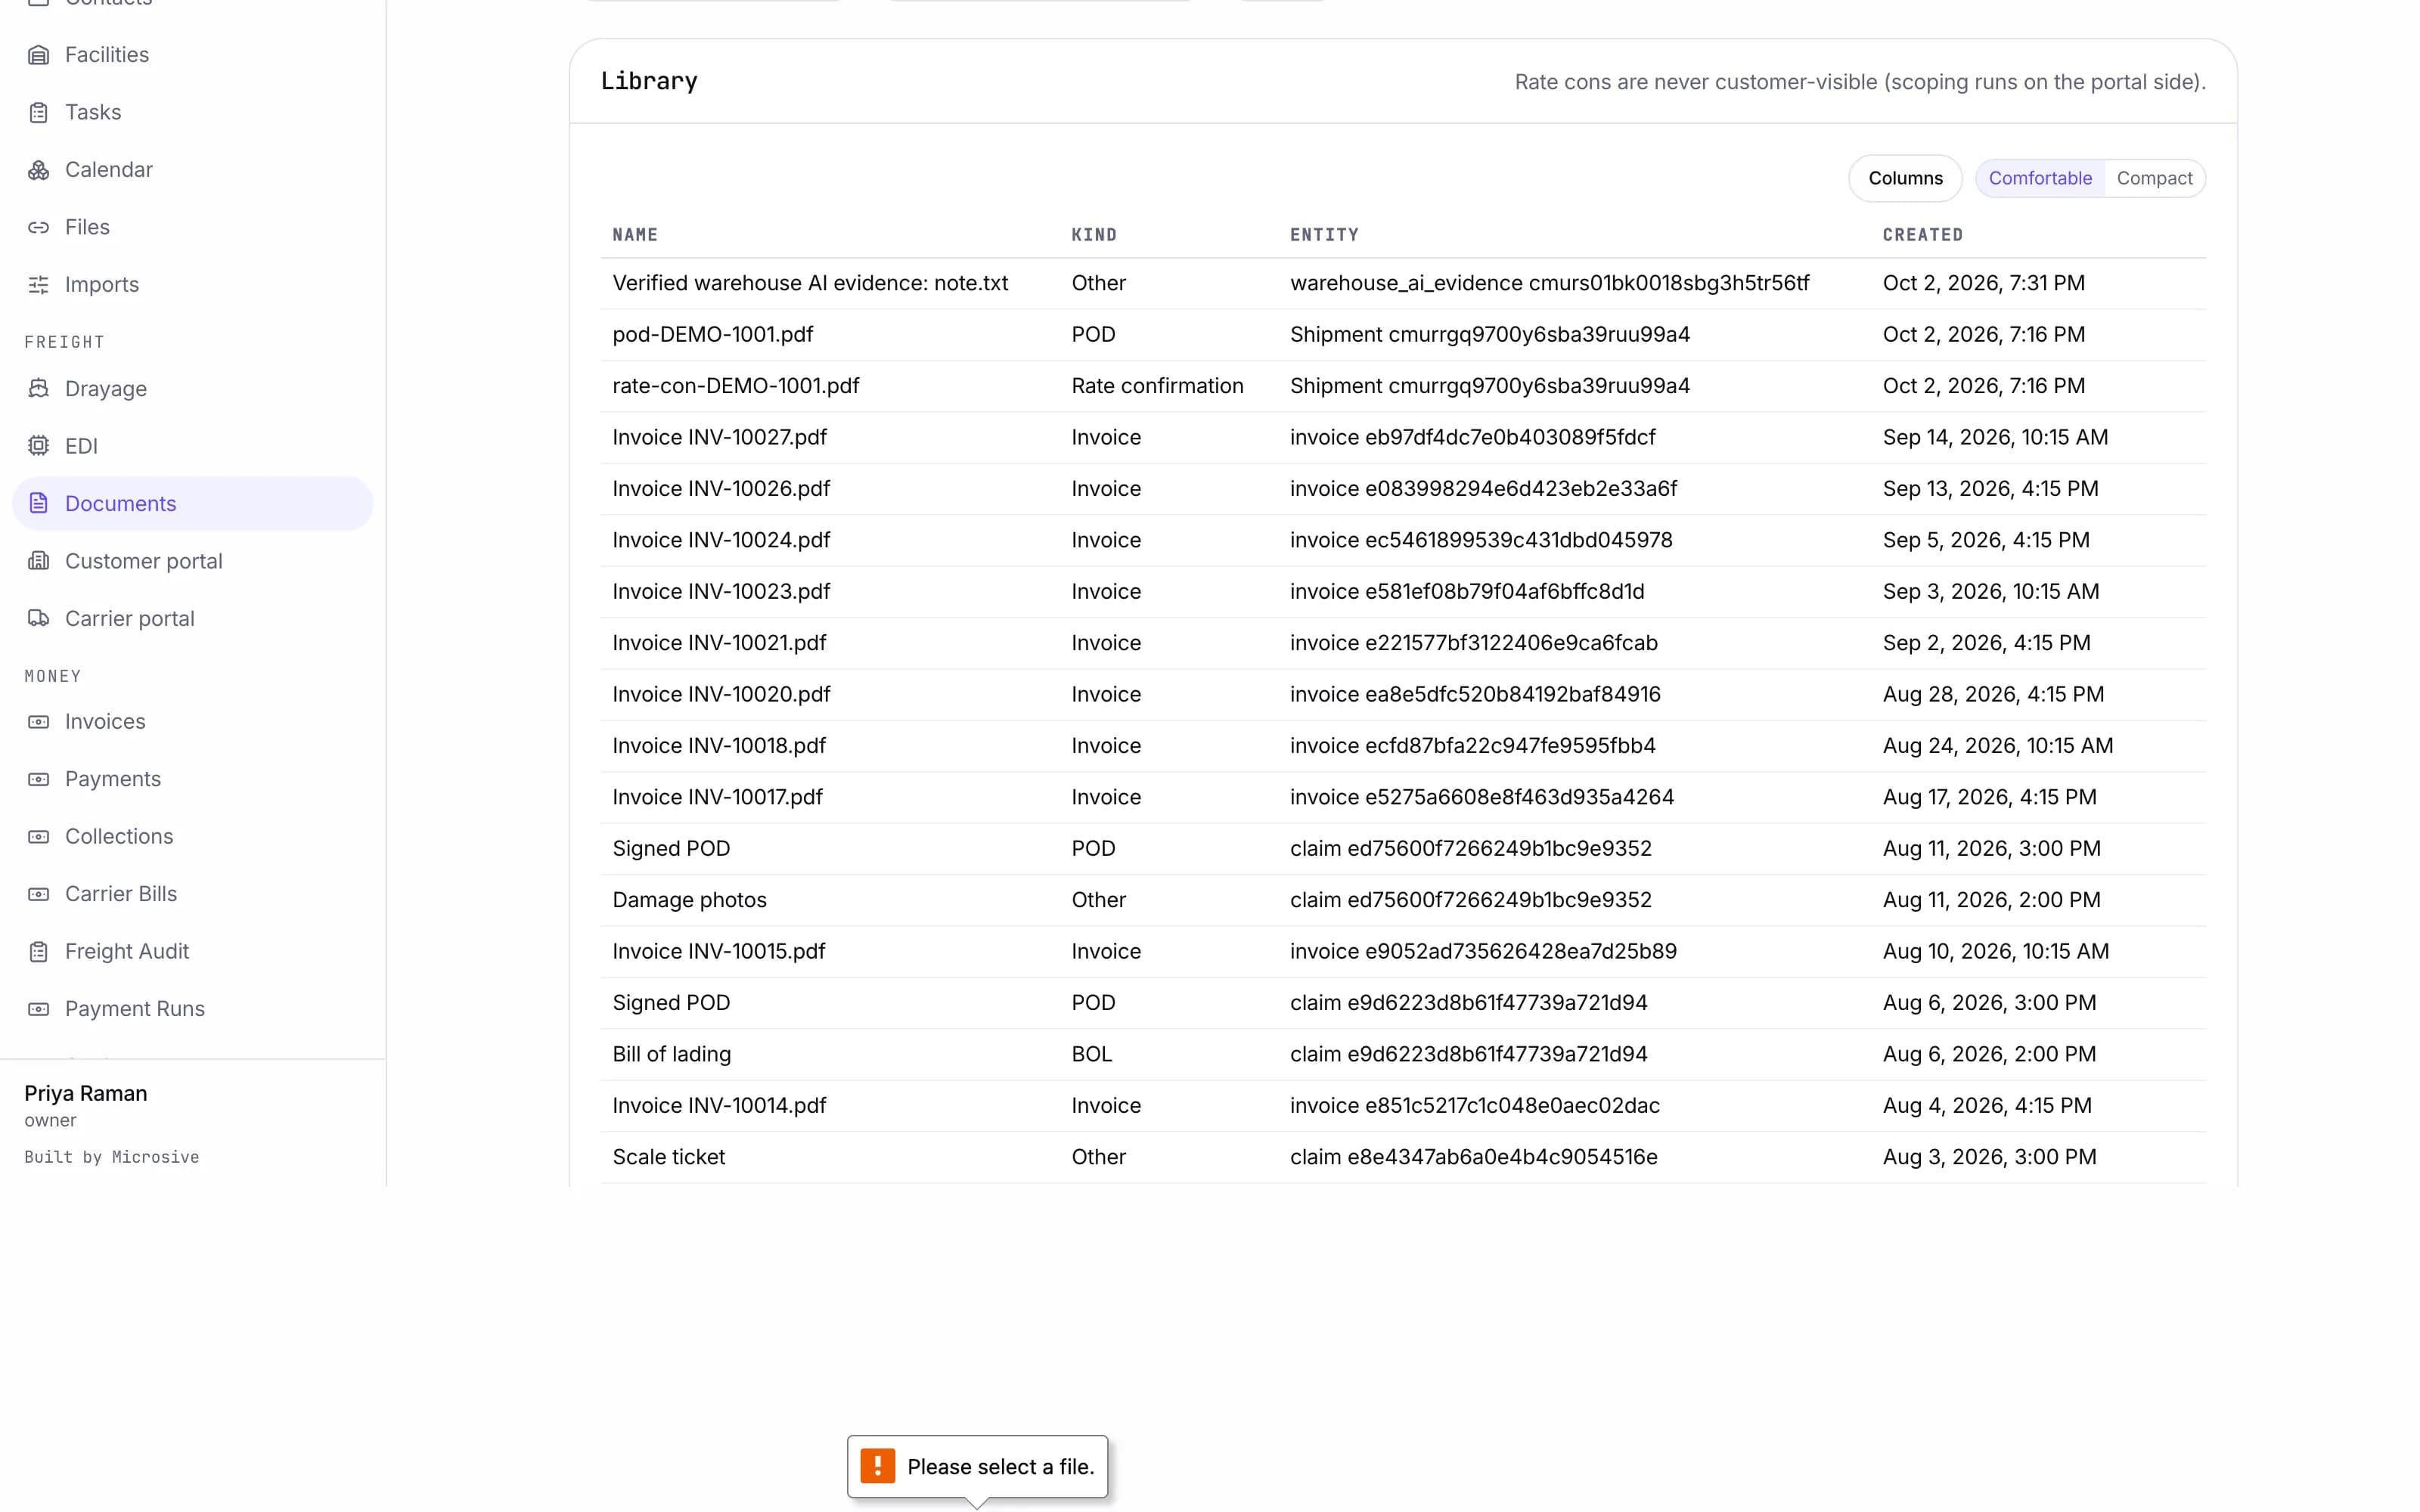Click the Calendar sidebar icon
The image size is (2420, 1512).
click(x=38, y=170)
